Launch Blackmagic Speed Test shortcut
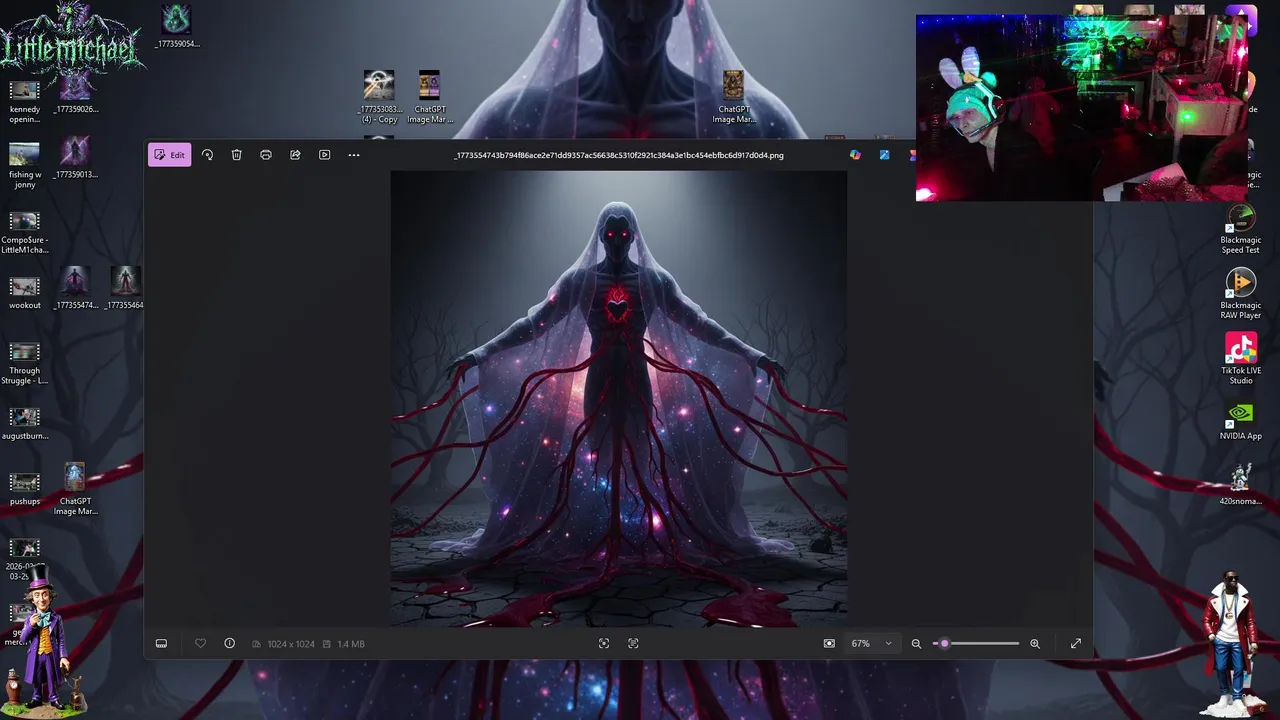The height and width of the screenshot is (720, 1280). 1241,229
